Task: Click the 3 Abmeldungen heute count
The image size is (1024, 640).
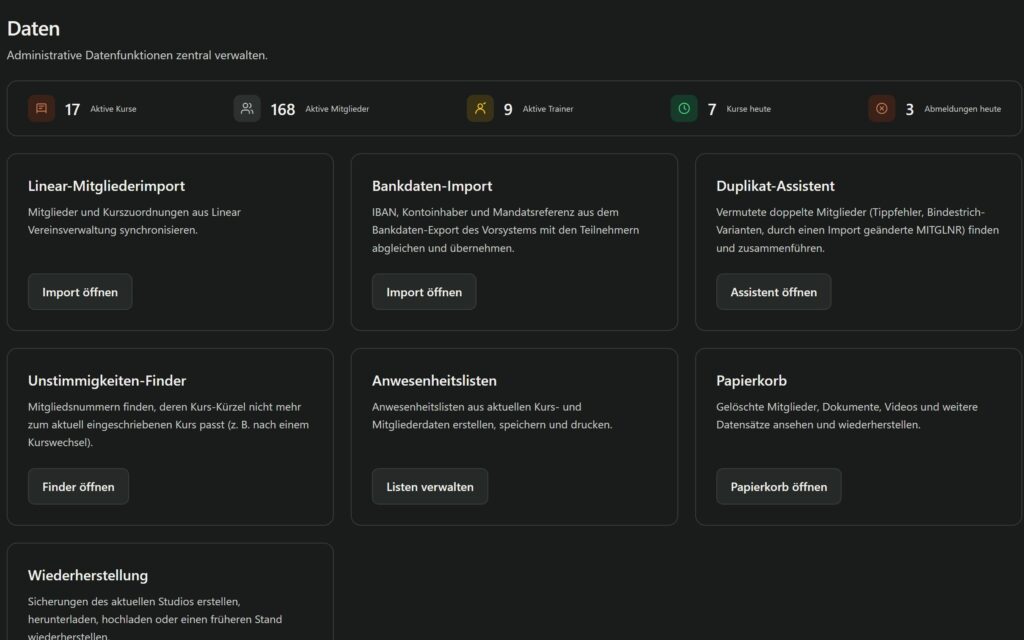Action: click(909, 110)
